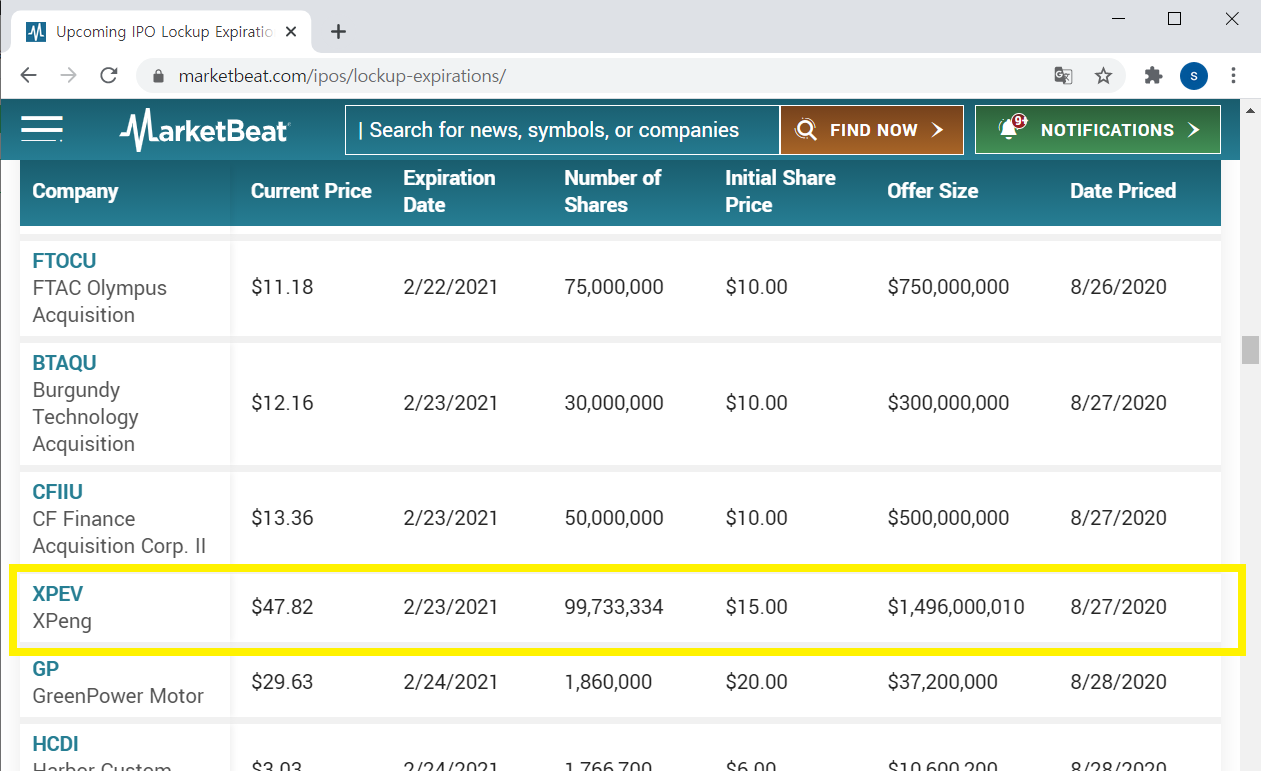Click the 8/26/2020 date priced
Image resolution: width=1261 pixels, height=772 pixels.
pyautogui.click(x=1118, y=288)
